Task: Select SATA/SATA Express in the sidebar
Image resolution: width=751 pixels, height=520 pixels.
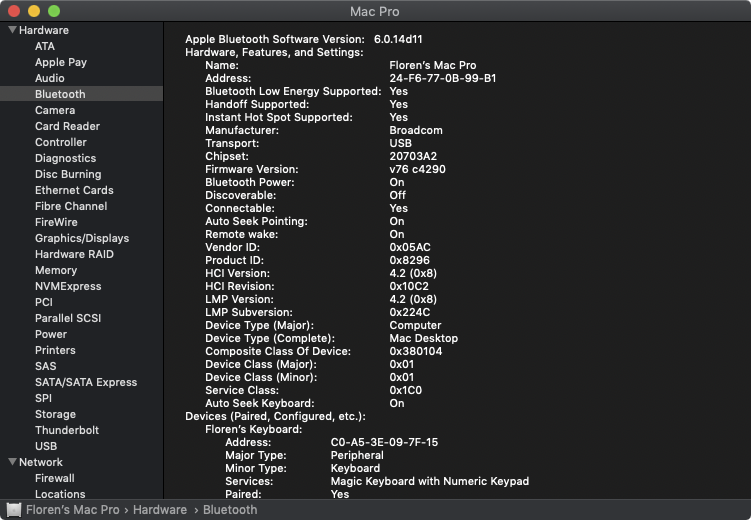Action: (86, 382)
